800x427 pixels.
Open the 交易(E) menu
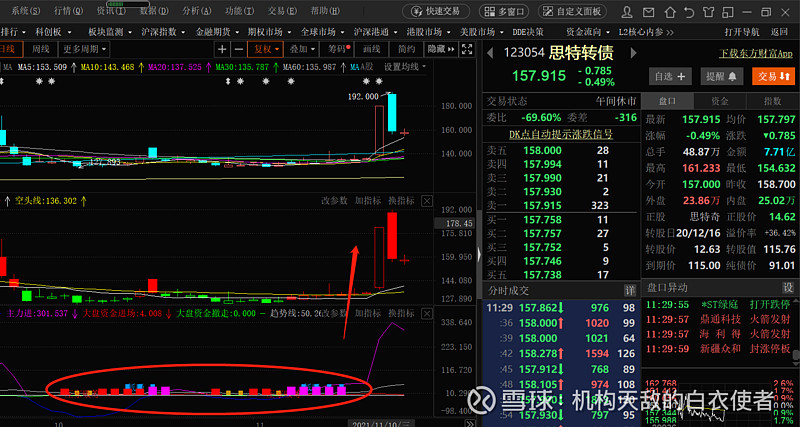(x=283, y=11)
